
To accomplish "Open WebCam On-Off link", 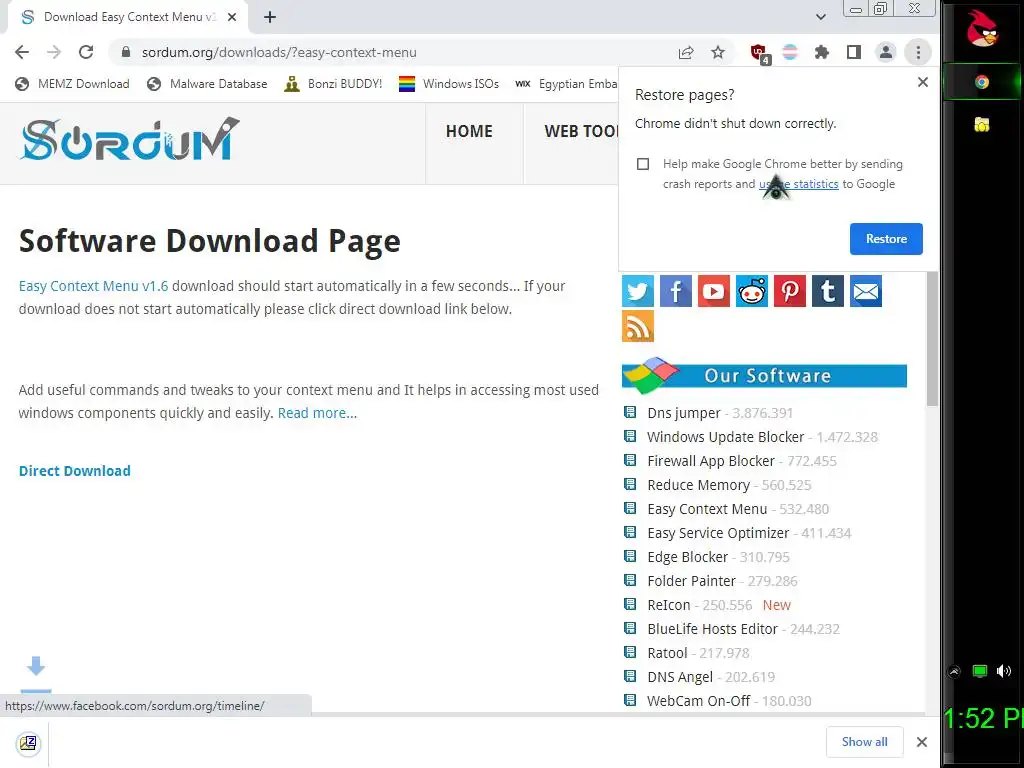I will coord(698,701).
